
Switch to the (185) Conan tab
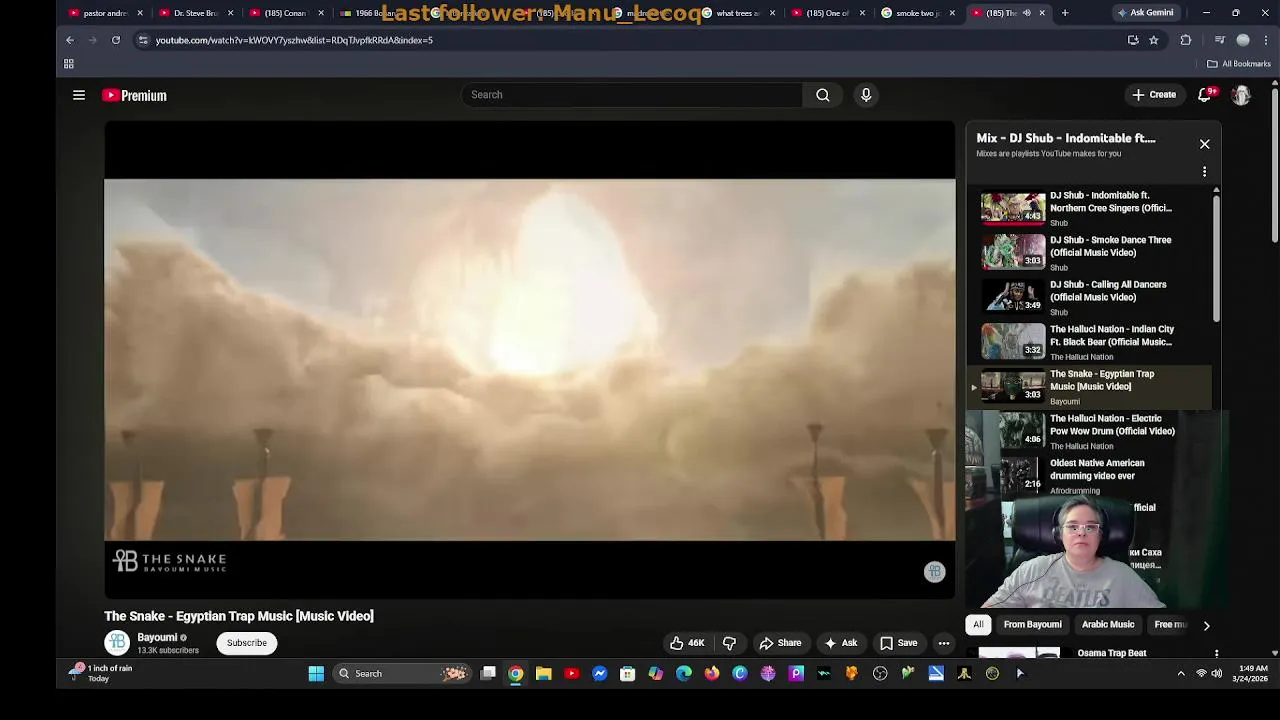(286, 13)
